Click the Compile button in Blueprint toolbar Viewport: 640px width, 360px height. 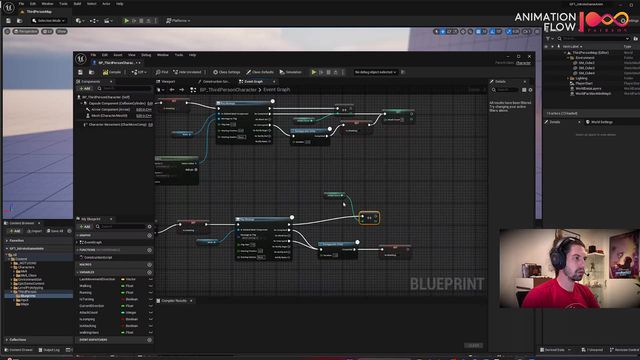coord(112,72)
